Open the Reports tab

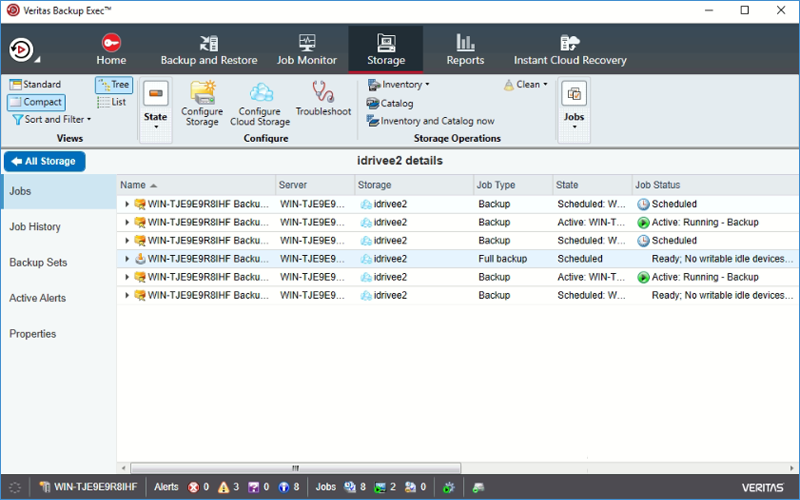(x=465, y=49)
